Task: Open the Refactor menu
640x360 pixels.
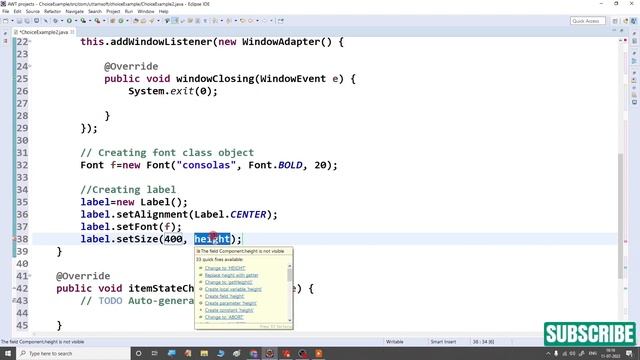Action: pyautogui.click(x=52, y=11)
